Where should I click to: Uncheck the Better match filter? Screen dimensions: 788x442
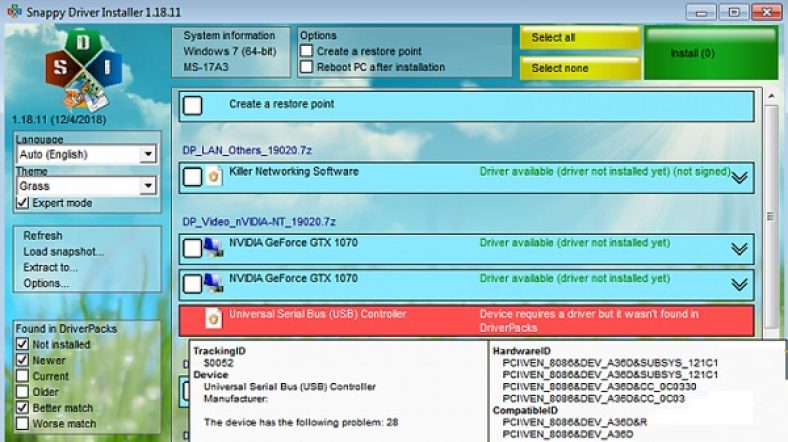[x=22, y=407]
